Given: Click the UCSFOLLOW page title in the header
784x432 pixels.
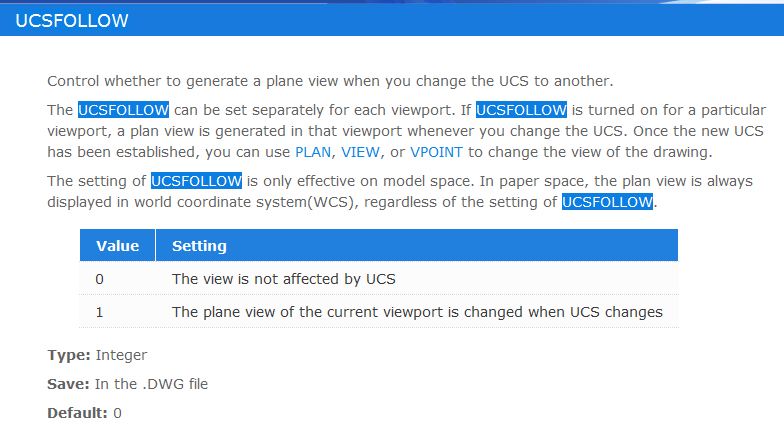Looking at the screenshot, I should (x=72, y=21).
